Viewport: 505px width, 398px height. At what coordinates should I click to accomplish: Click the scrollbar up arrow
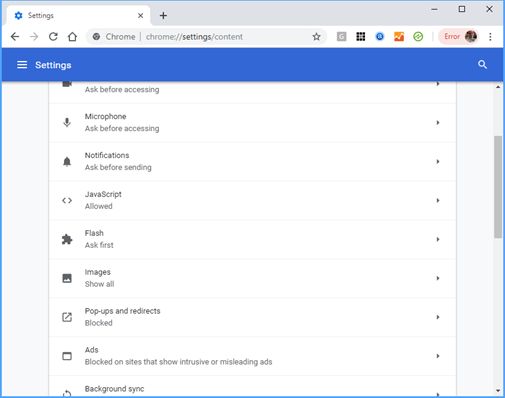(x=498, y=87)
